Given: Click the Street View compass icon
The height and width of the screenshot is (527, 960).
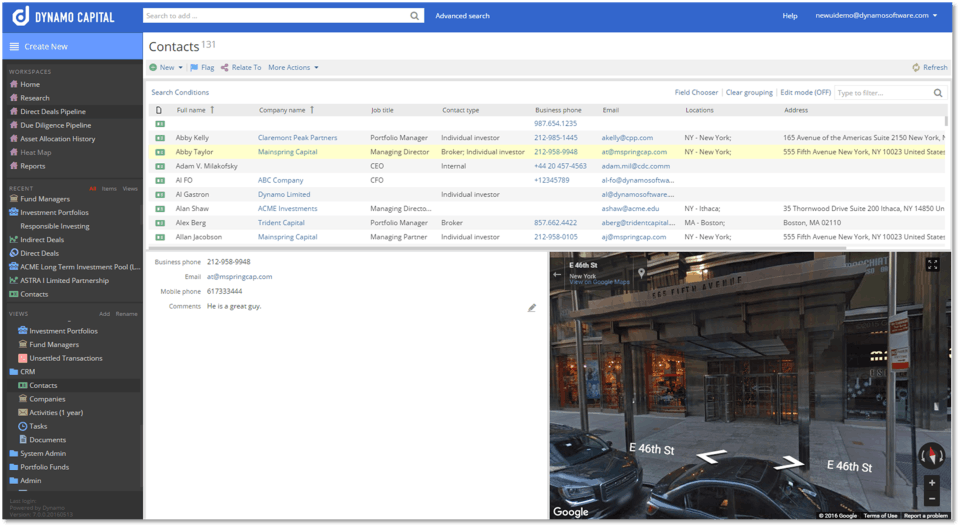Looking at the screenshot, I should point(931,456).
